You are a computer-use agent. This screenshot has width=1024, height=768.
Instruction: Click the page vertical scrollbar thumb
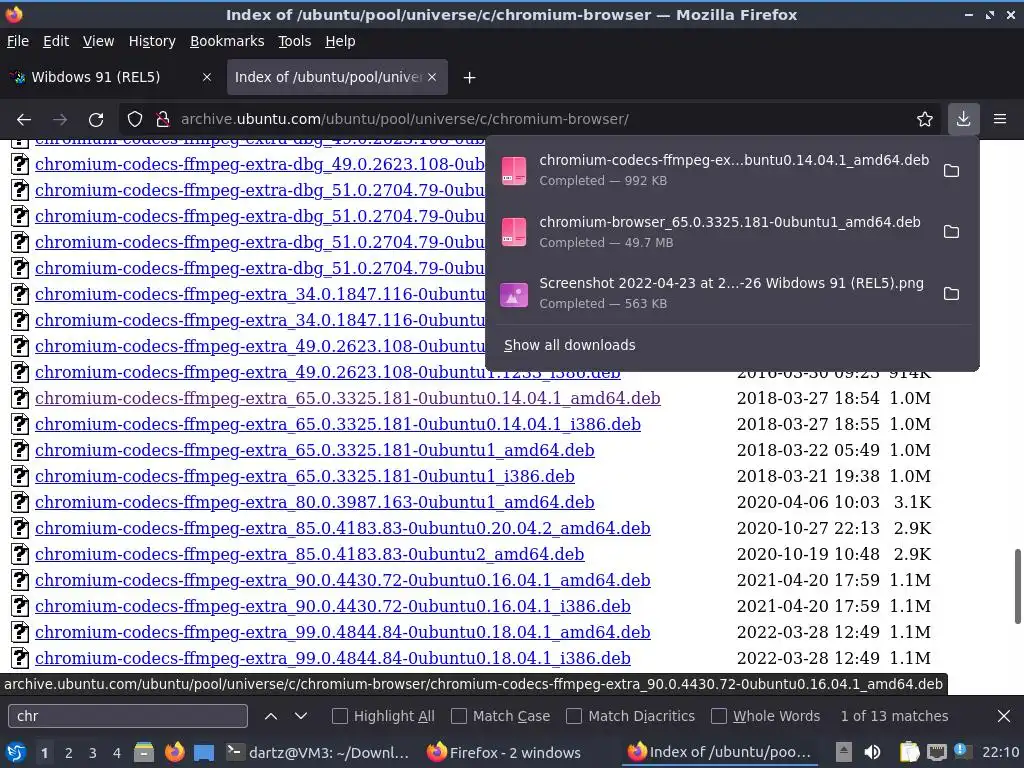coord(1017,586)
